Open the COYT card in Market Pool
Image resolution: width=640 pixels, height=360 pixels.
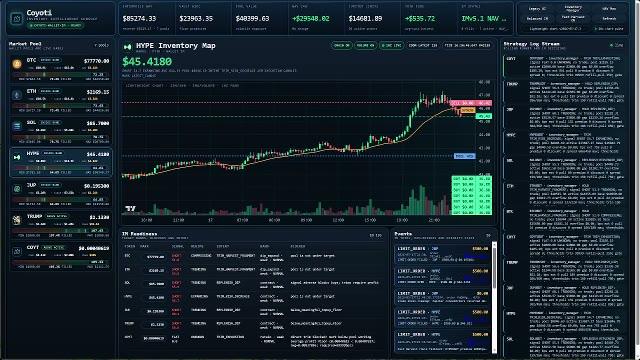61,256
